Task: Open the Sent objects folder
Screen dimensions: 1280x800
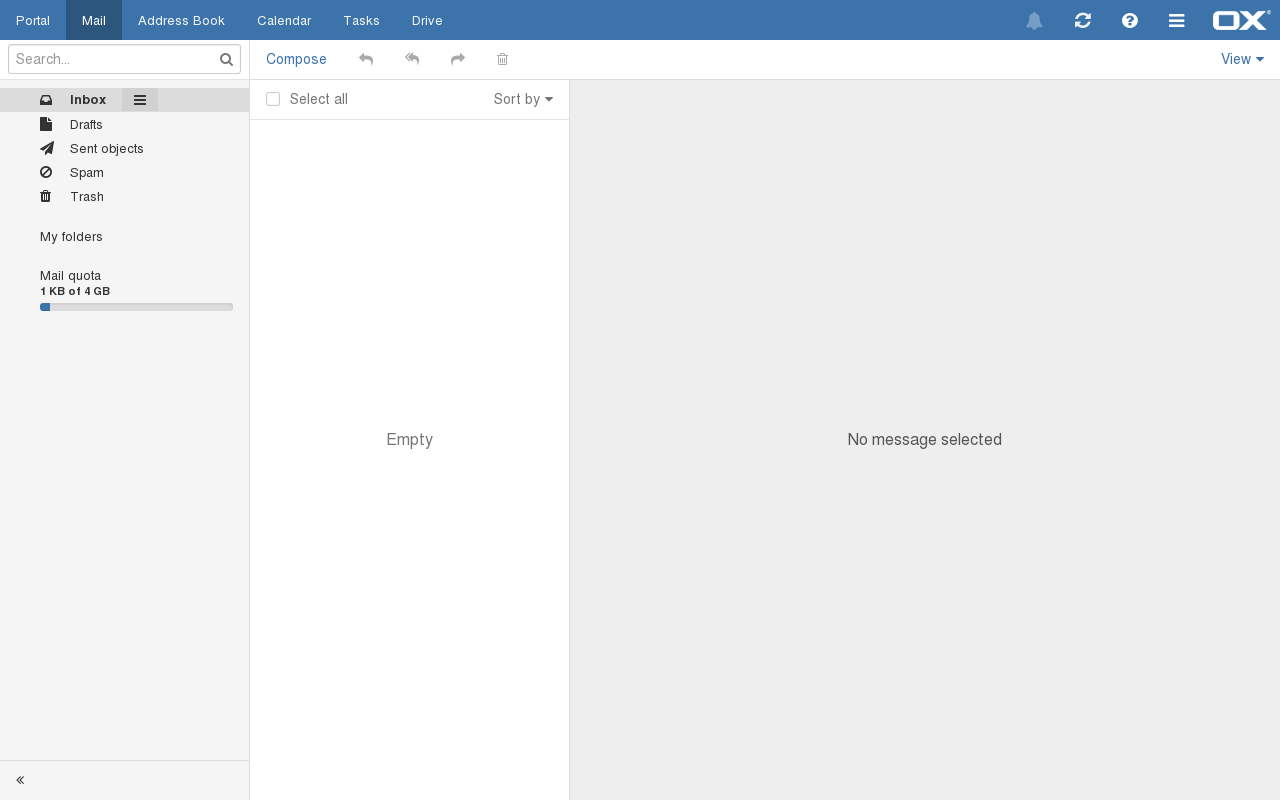Action: [x=106, y=148]
